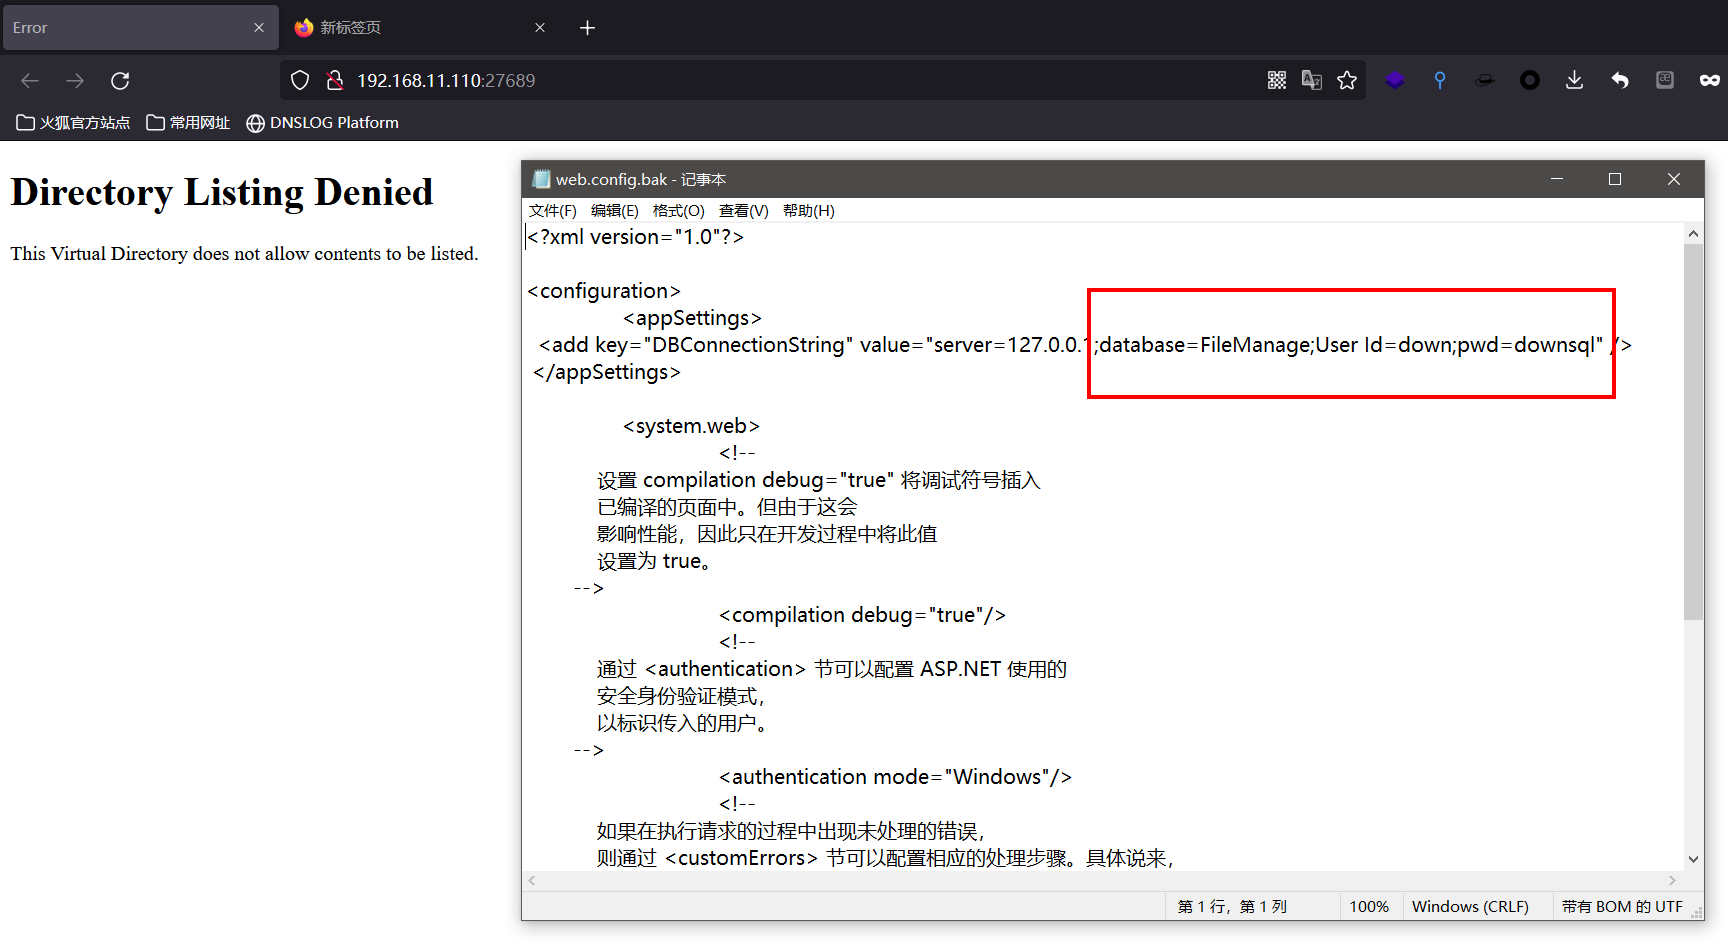The width and height of the screenshot is (1728, 945).
Task: Close the Error tab
Action: 259,28
